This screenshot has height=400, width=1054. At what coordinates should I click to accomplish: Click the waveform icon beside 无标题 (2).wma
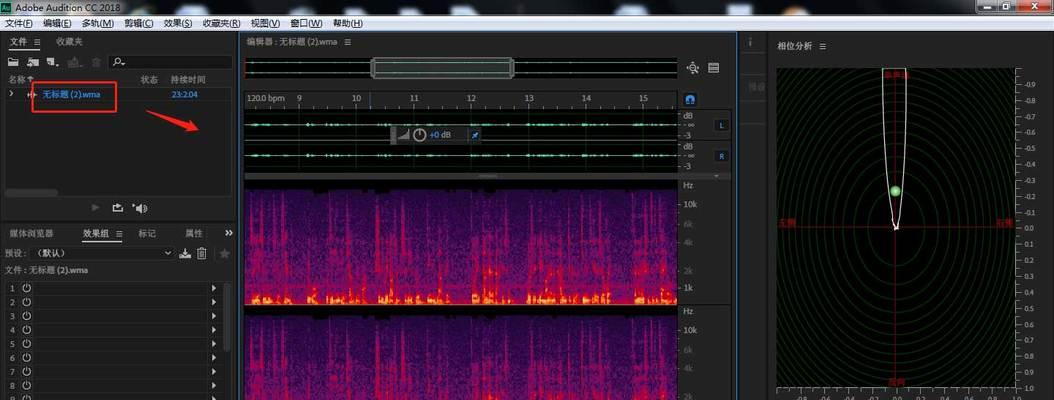[31, 95]
